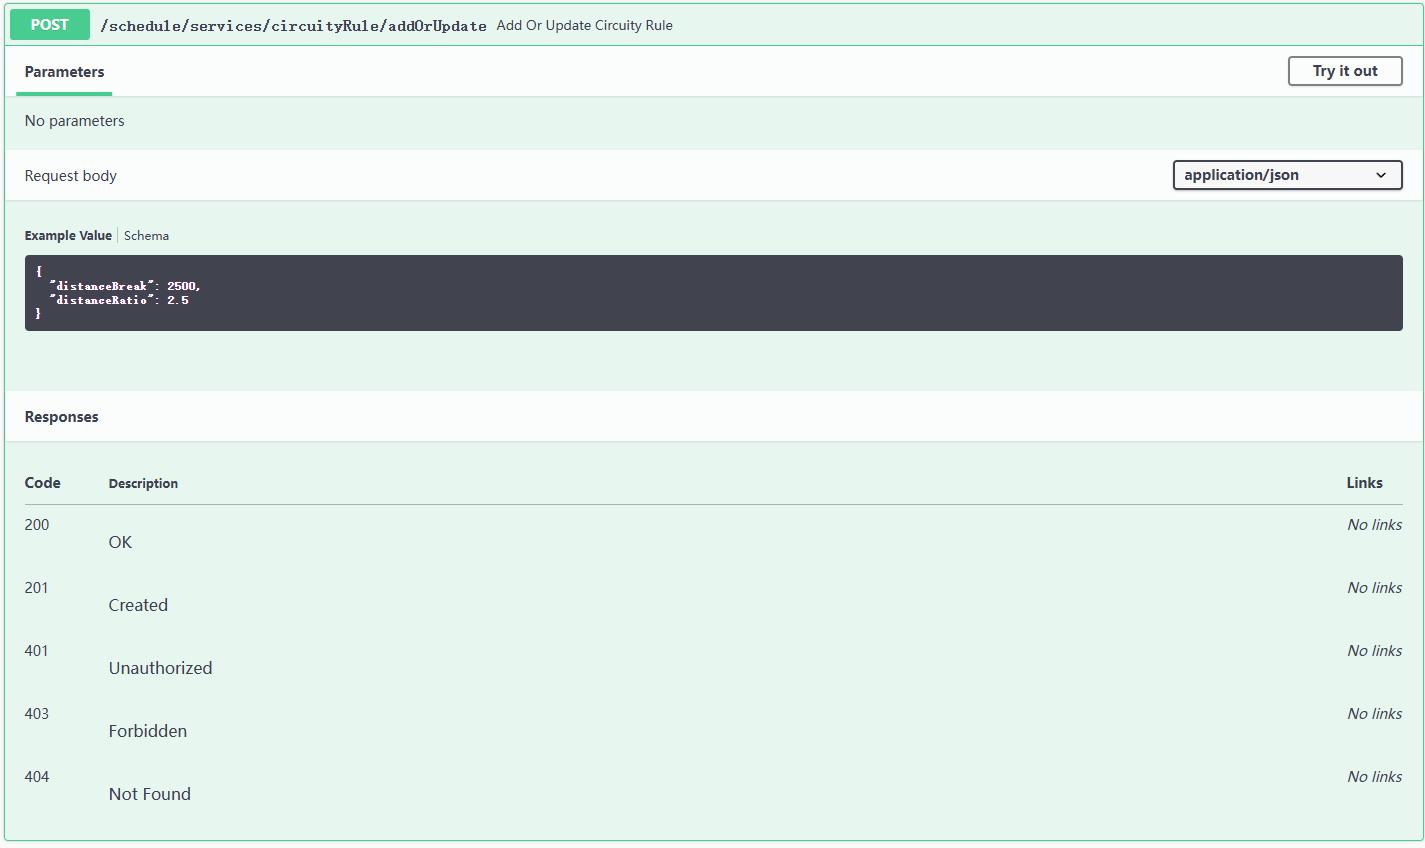Click the Unauthorized response description

point(160,668)
